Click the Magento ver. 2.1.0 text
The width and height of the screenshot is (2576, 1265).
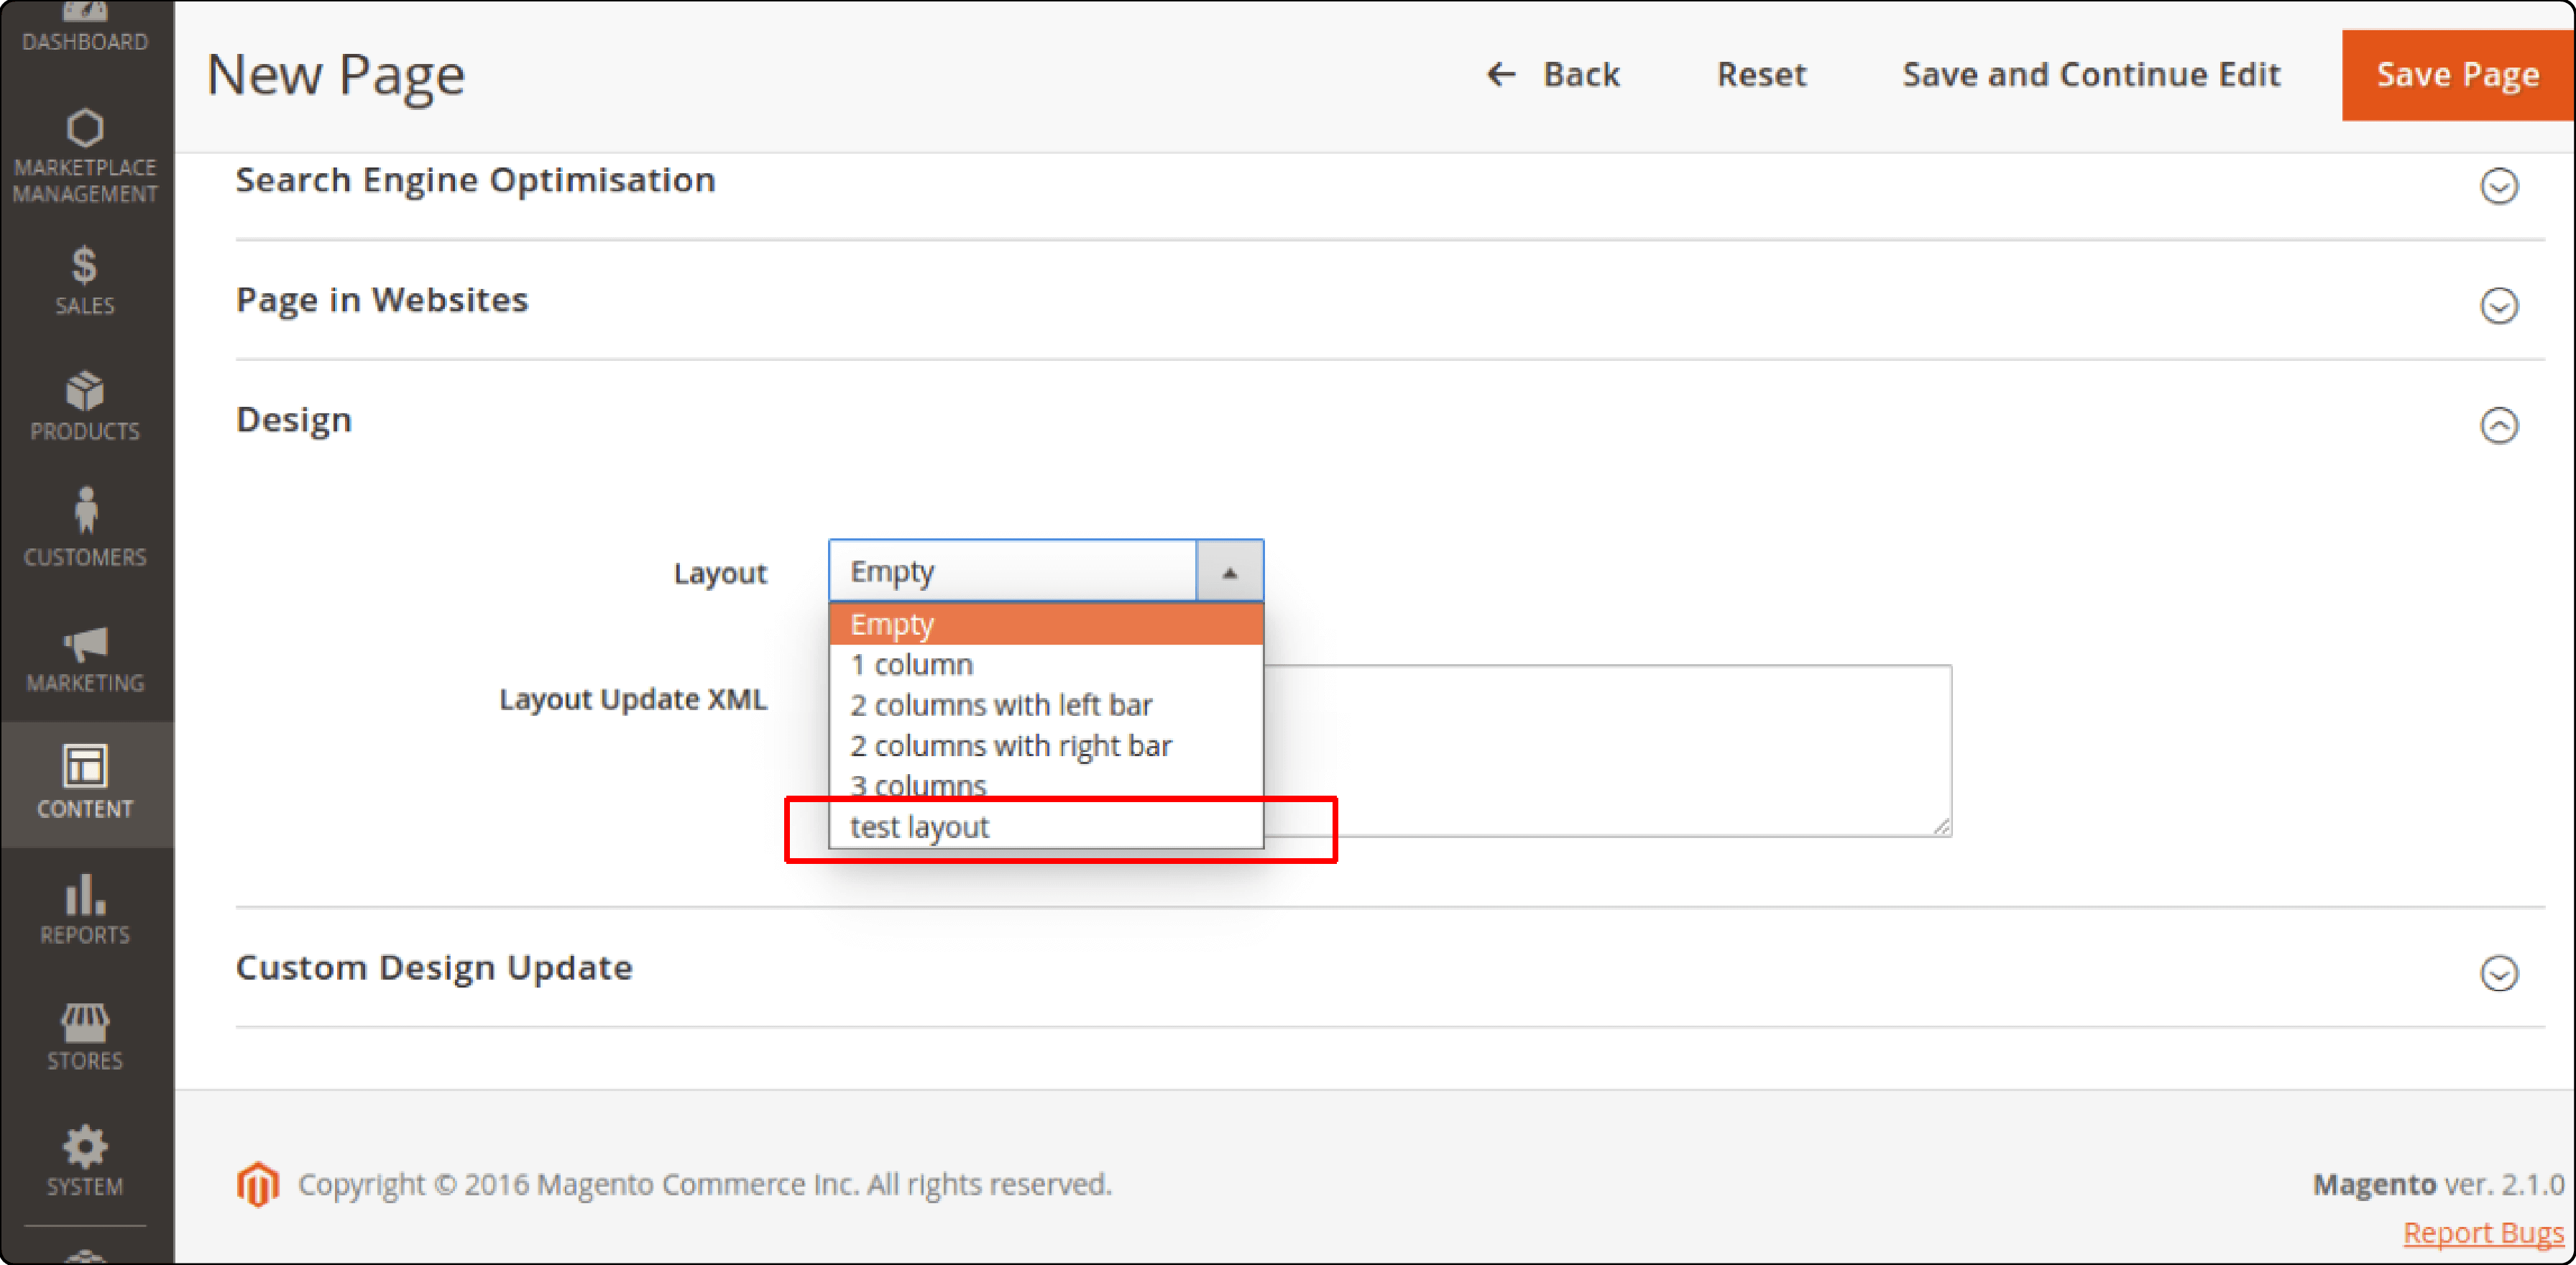(2438, 1184)
